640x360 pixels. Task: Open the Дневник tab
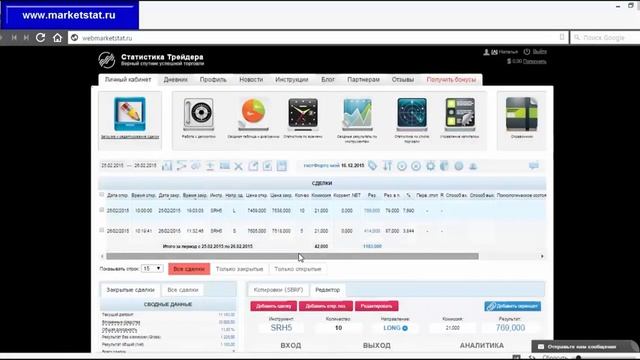[176, 80]
